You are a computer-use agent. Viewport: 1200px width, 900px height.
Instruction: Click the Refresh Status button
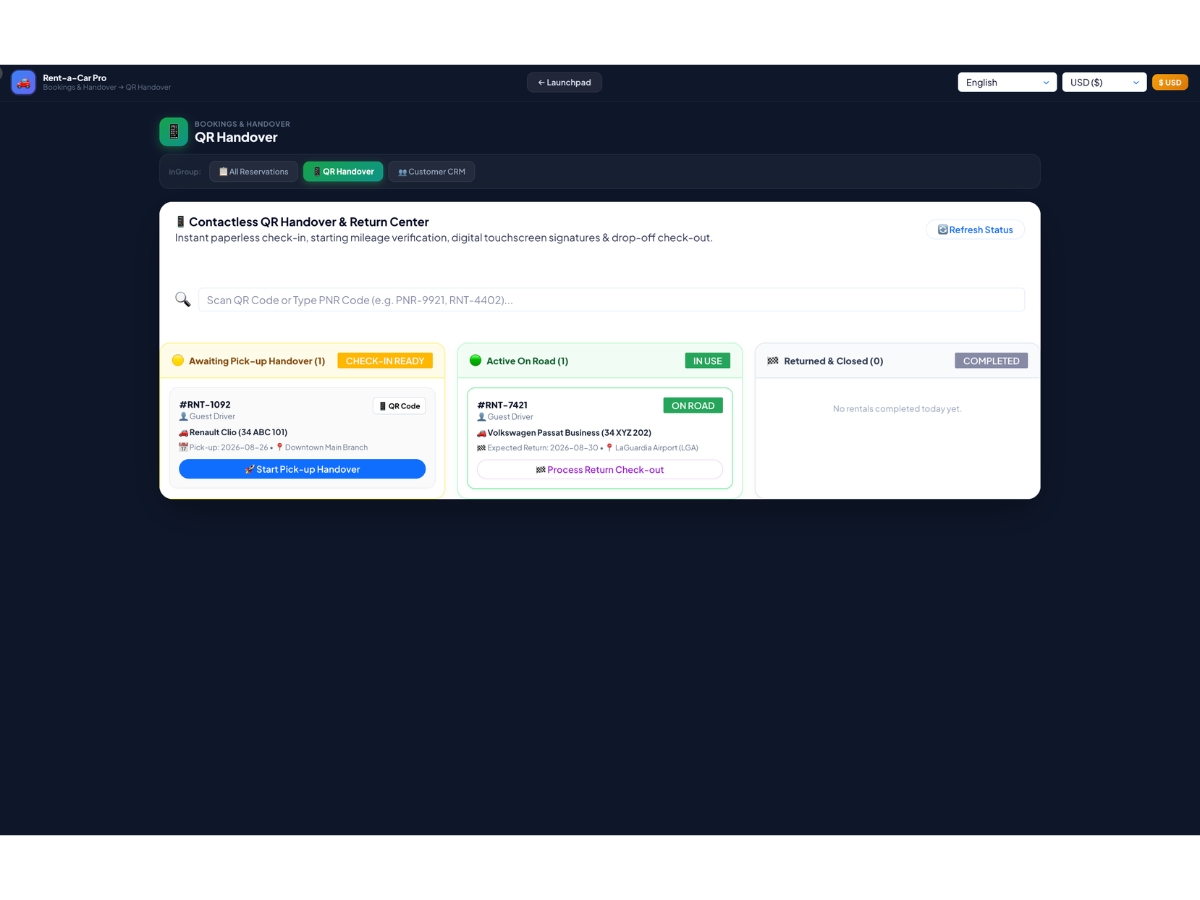point(975,230)
